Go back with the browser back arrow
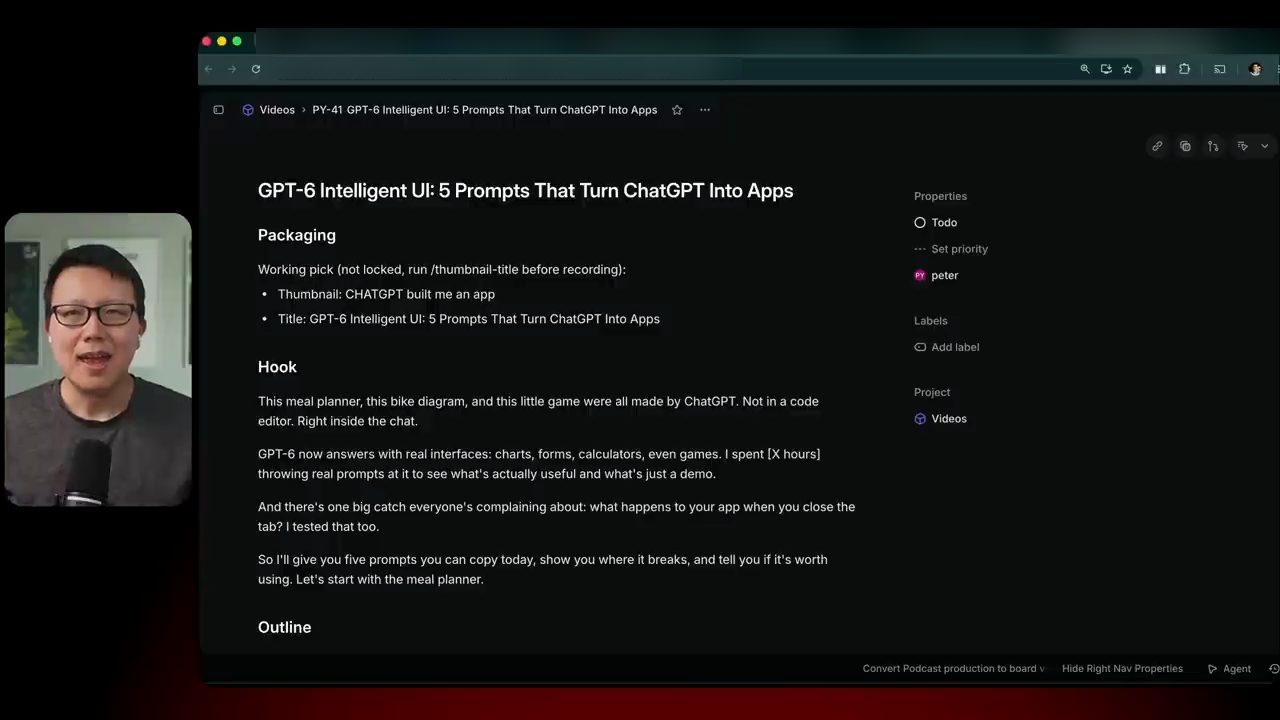 [209, 69]
